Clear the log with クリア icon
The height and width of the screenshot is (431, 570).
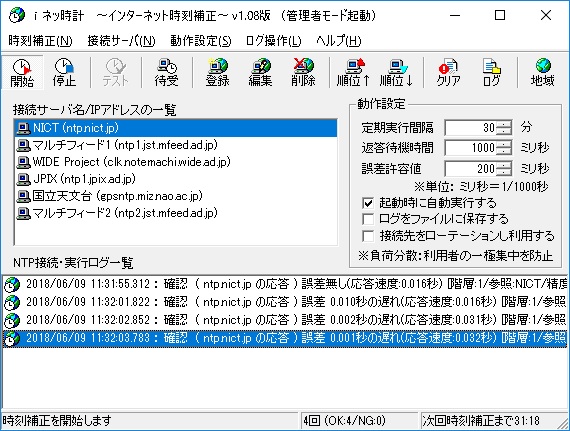point(449,72)
